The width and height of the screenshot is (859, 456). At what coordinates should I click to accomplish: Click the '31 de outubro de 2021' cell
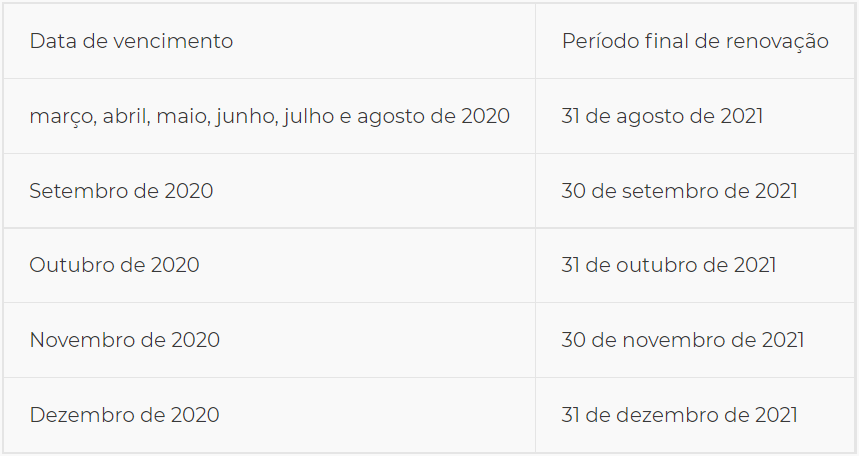tap(668, 265)
